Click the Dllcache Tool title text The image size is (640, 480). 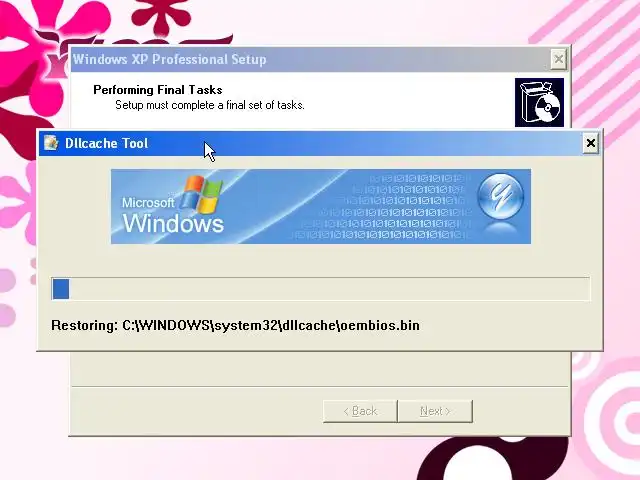pyautogui.click(x=107, y=143)
